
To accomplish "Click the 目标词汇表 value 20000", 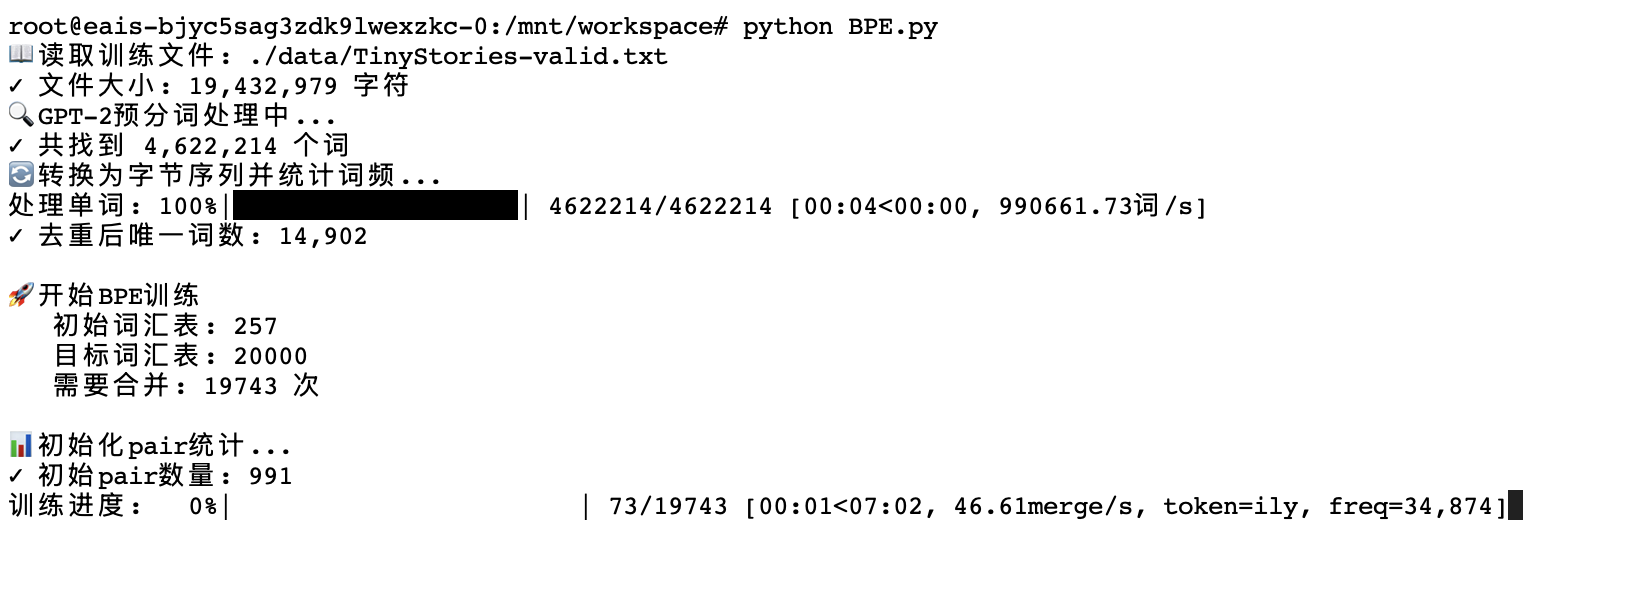I will (x=270, y=356).
